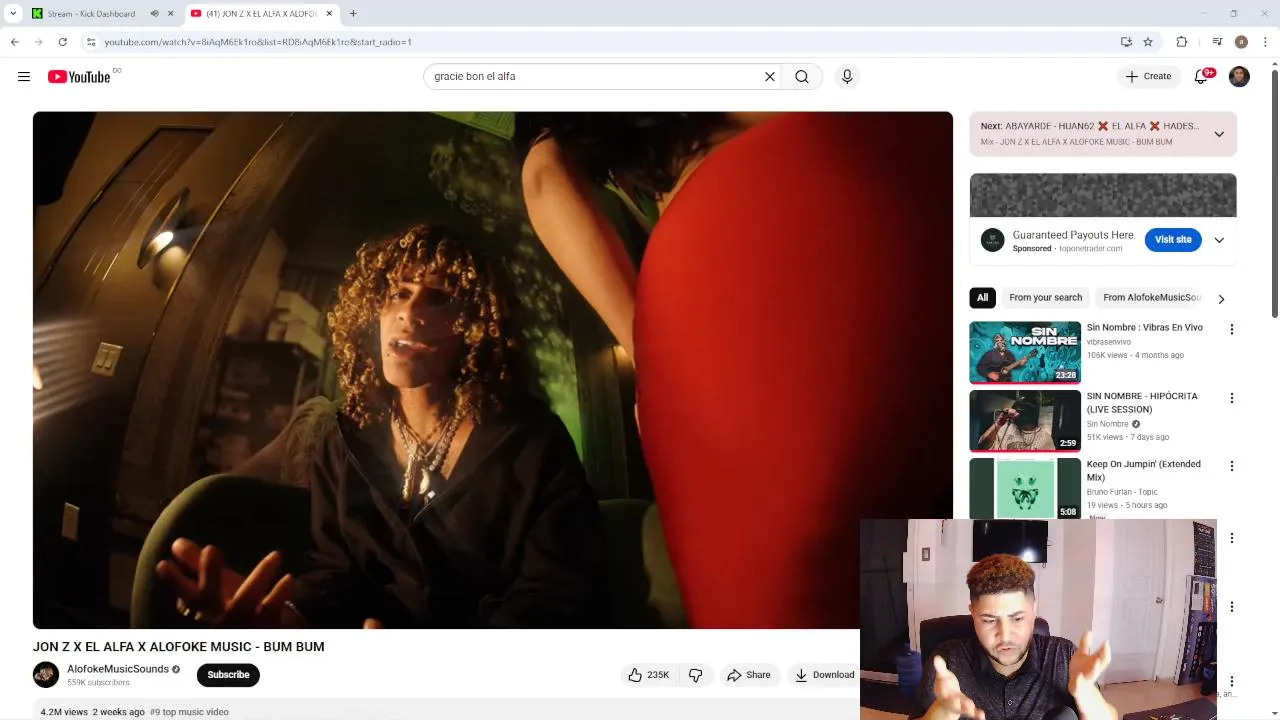Image resolution: width=1280 pixels, height=720 pixels.
Task: Click vibrasenvivo channel name
Action: (x=1108, y=342)
